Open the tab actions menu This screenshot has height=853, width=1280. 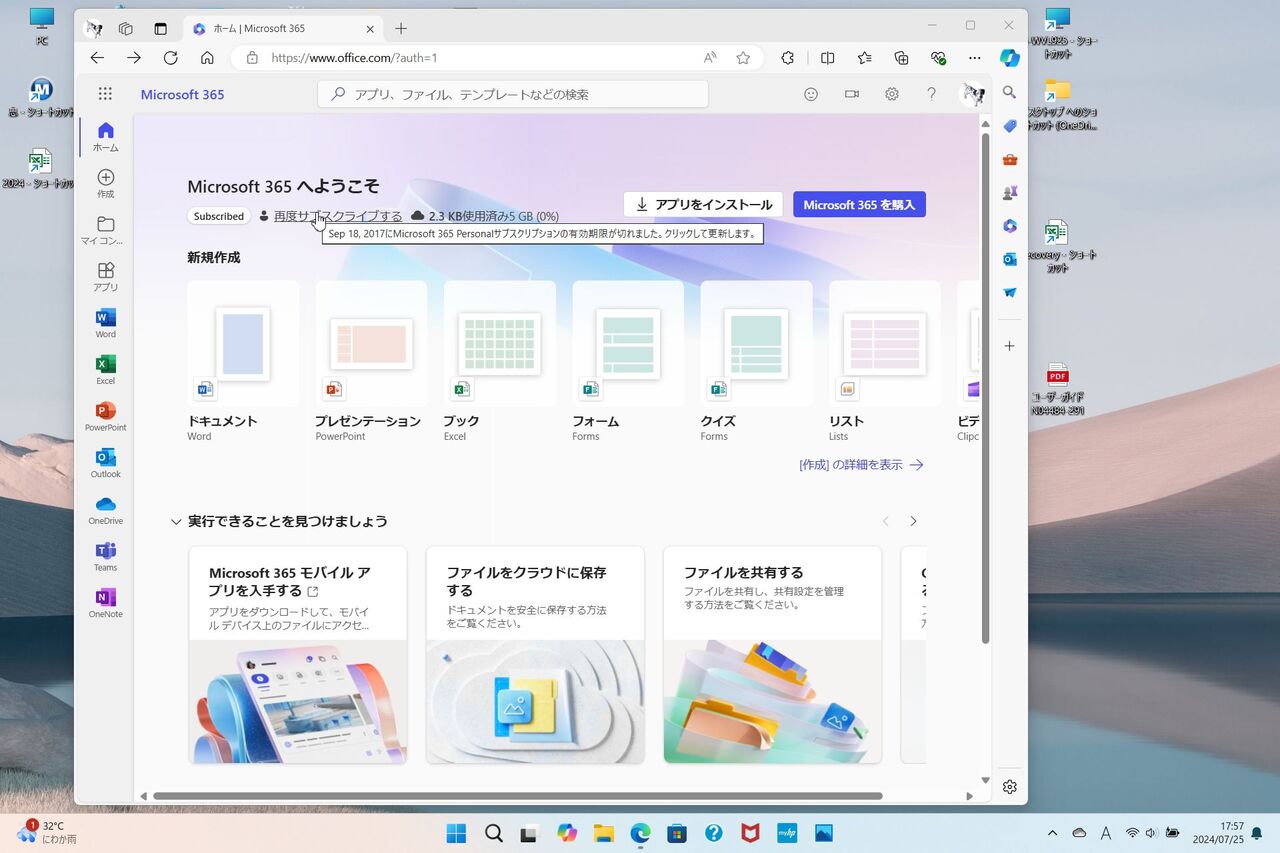(160, 28)
